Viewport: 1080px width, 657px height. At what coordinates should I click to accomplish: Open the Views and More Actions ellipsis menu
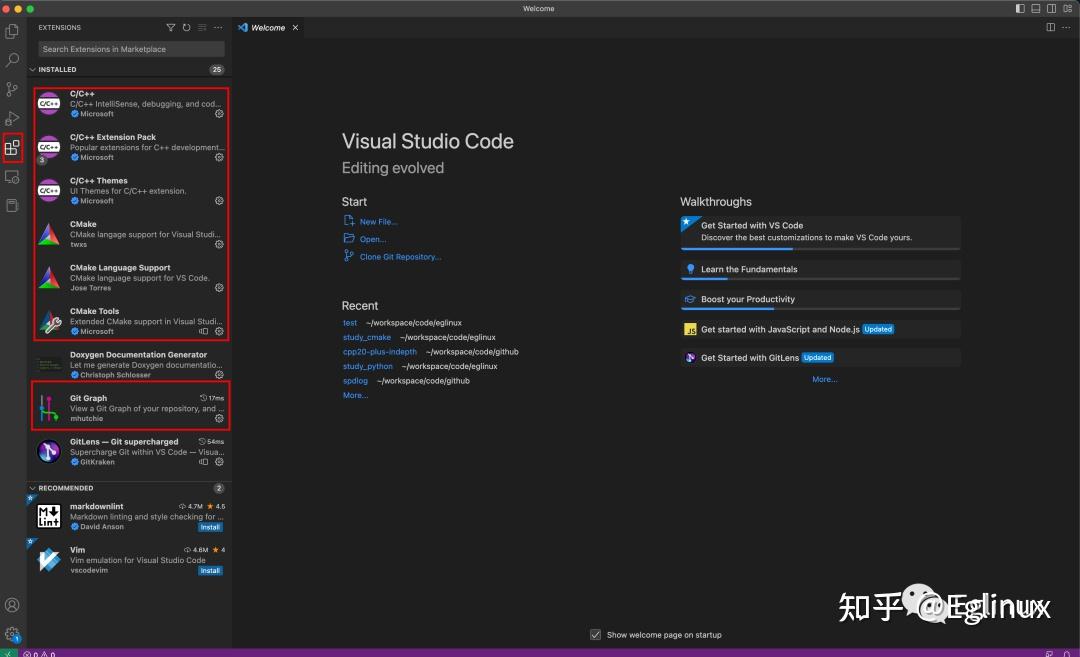218,27
